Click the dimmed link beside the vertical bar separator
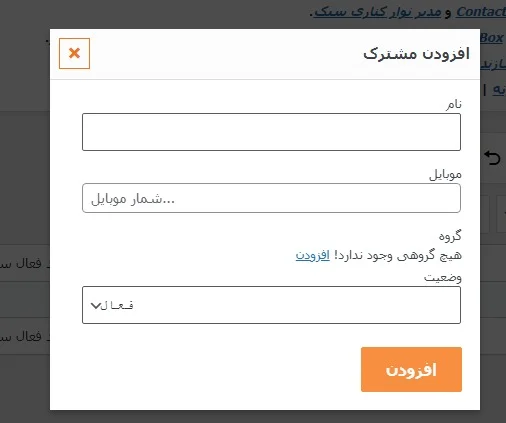Image resolution: width=506 pixels, height=423 pixels. 499,89
